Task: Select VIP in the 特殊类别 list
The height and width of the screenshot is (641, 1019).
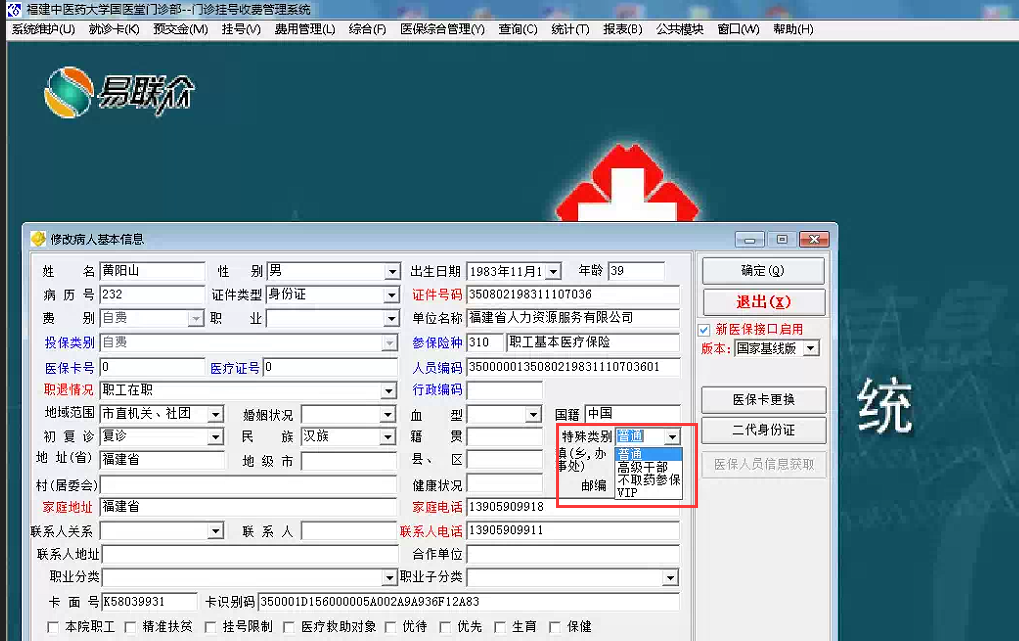Action: click(x=648, y=492)
